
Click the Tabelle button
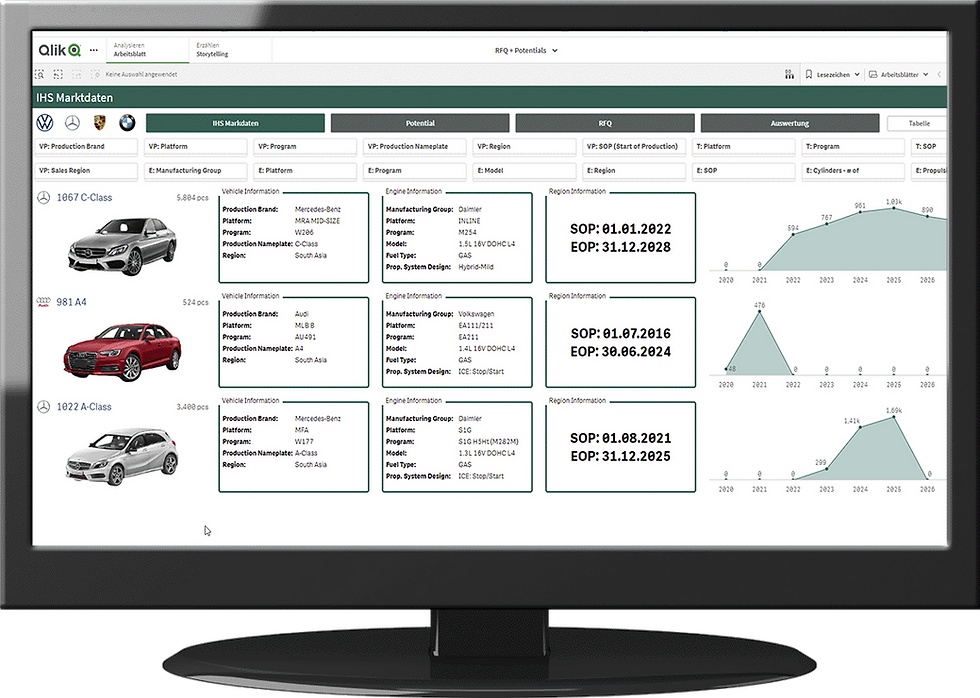click(x=917, y=123)
